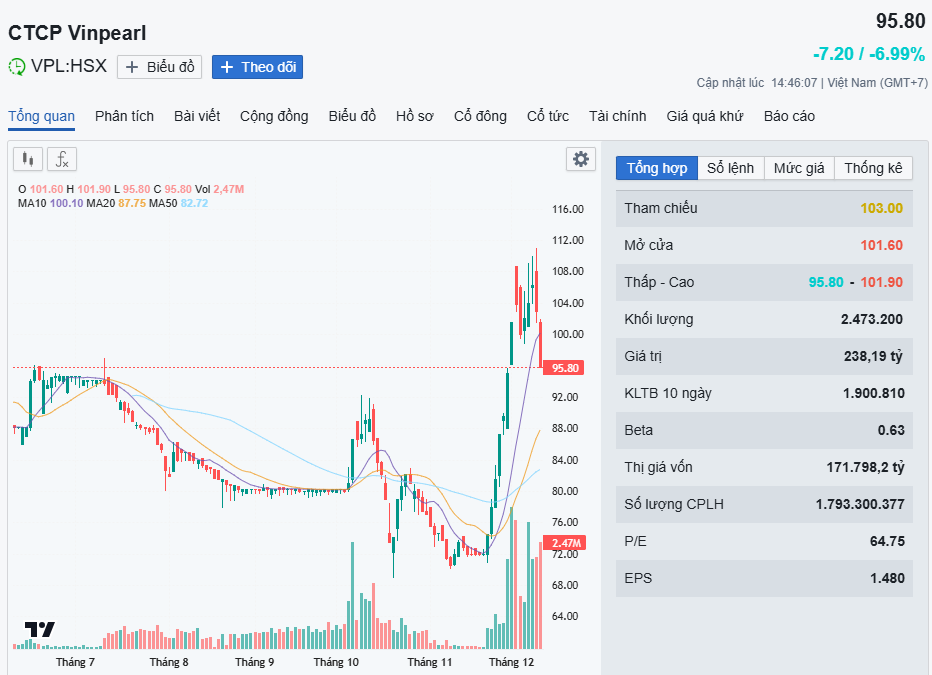Go to the Cộng đồng tab

274,116
